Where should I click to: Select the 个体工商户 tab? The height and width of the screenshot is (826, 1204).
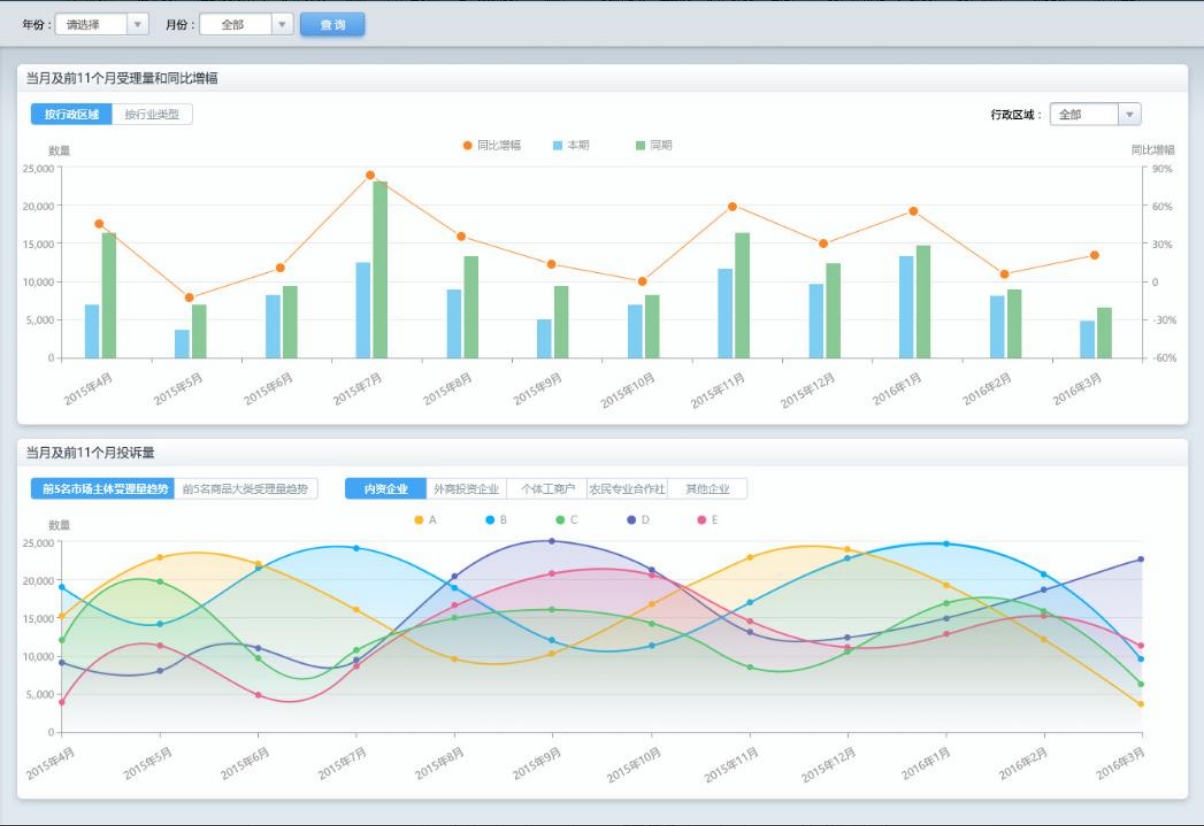point(546,489)
